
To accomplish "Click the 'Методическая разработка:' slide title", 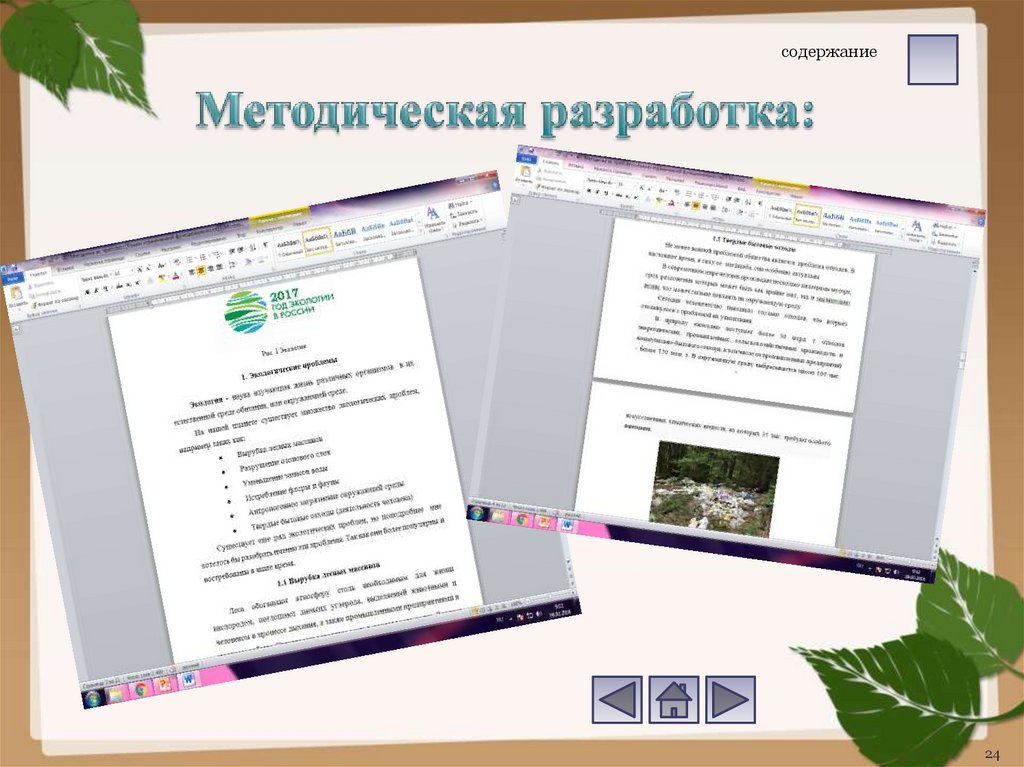I will click(505, 112).
